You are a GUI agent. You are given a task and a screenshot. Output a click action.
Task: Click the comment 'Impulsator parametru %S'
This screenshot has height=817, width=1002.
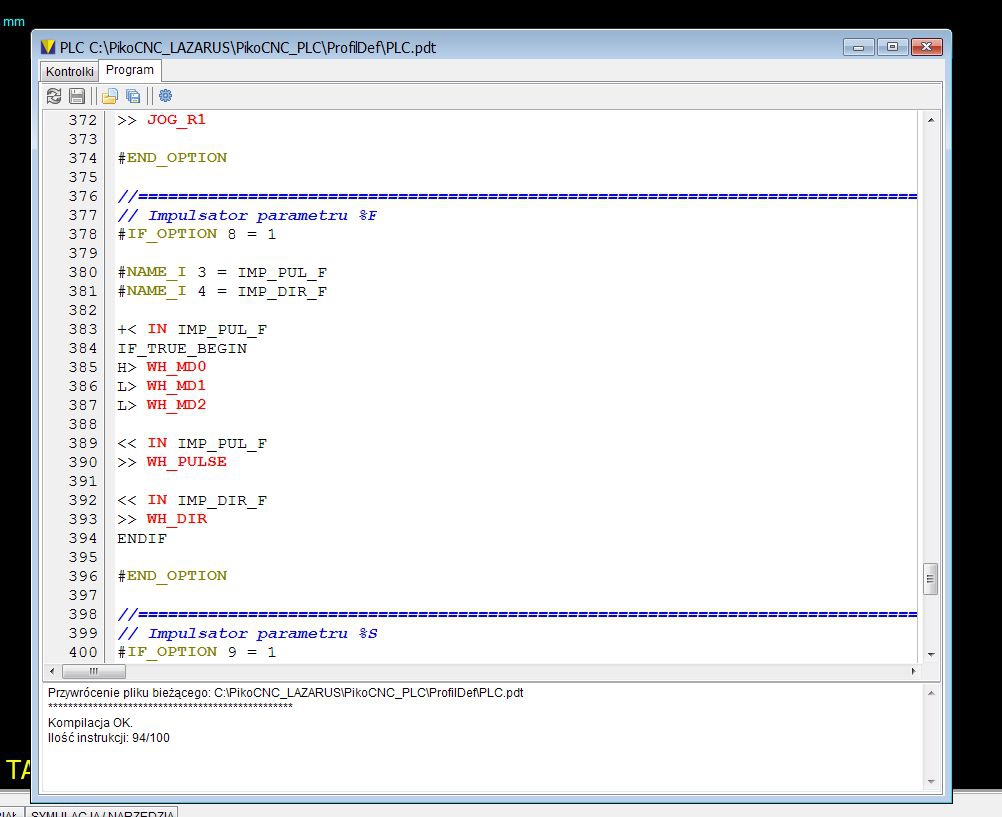pos(263,634)
